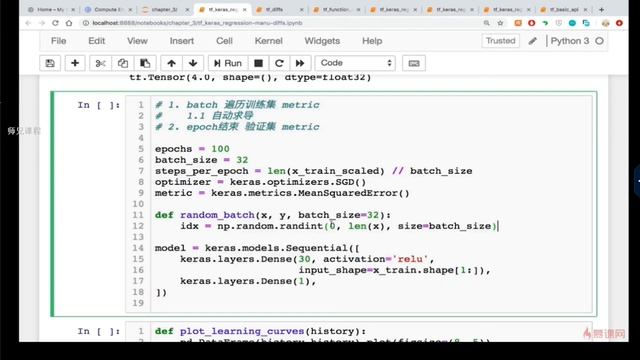
Task: Click the 'epochs = 100' code line
Action: pyautogui.click(x=192, y=149)
